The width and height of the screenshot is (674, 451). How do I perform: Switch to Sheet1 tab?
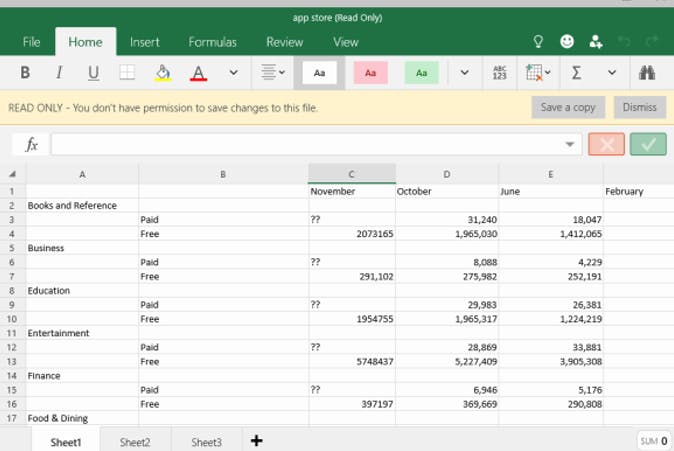pos(66,442)
